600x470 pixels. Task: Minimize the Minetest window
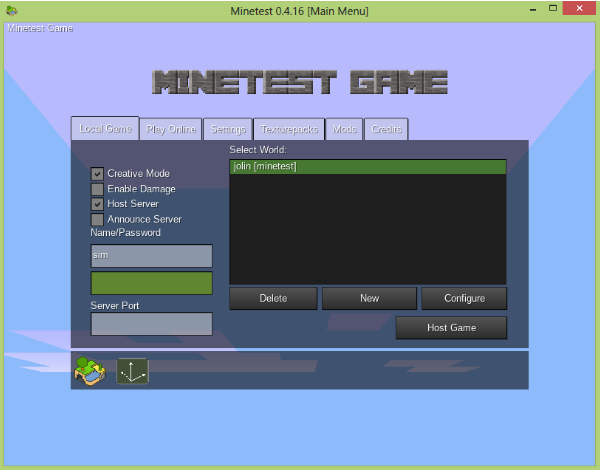point(533,9)
